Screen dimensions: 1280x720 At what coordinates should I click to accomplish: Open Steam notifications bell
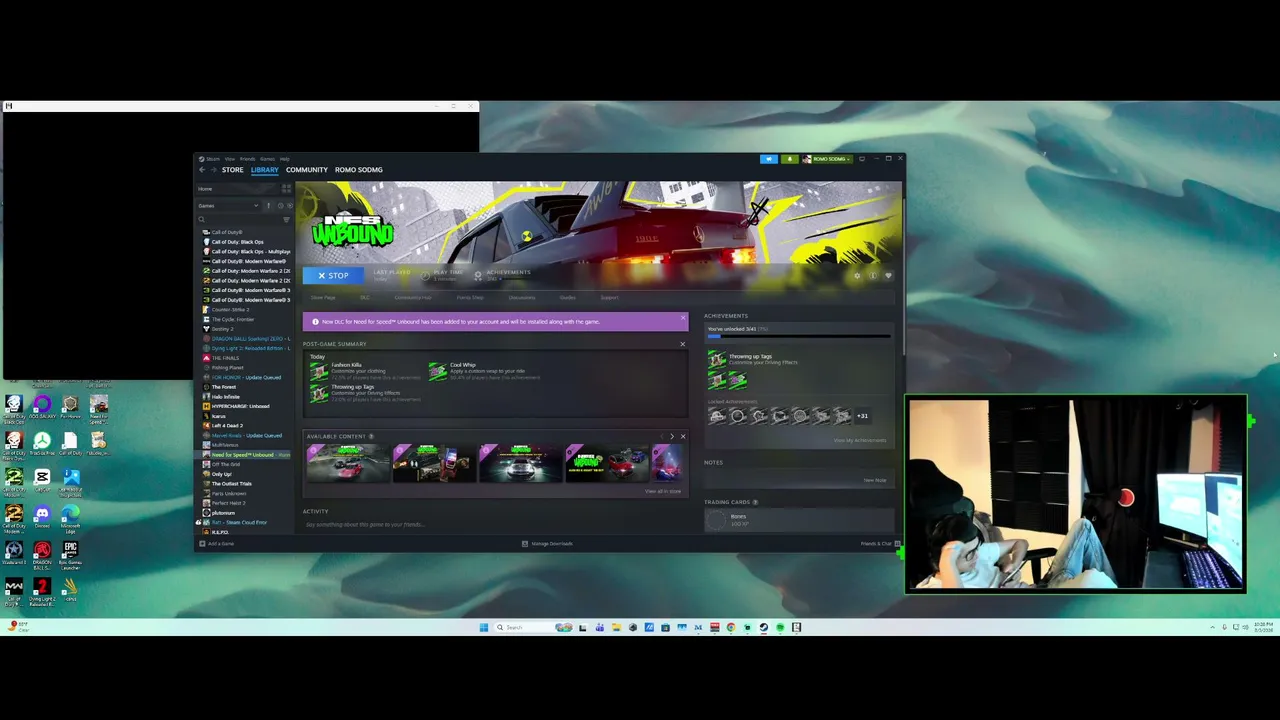coord(789,159)
